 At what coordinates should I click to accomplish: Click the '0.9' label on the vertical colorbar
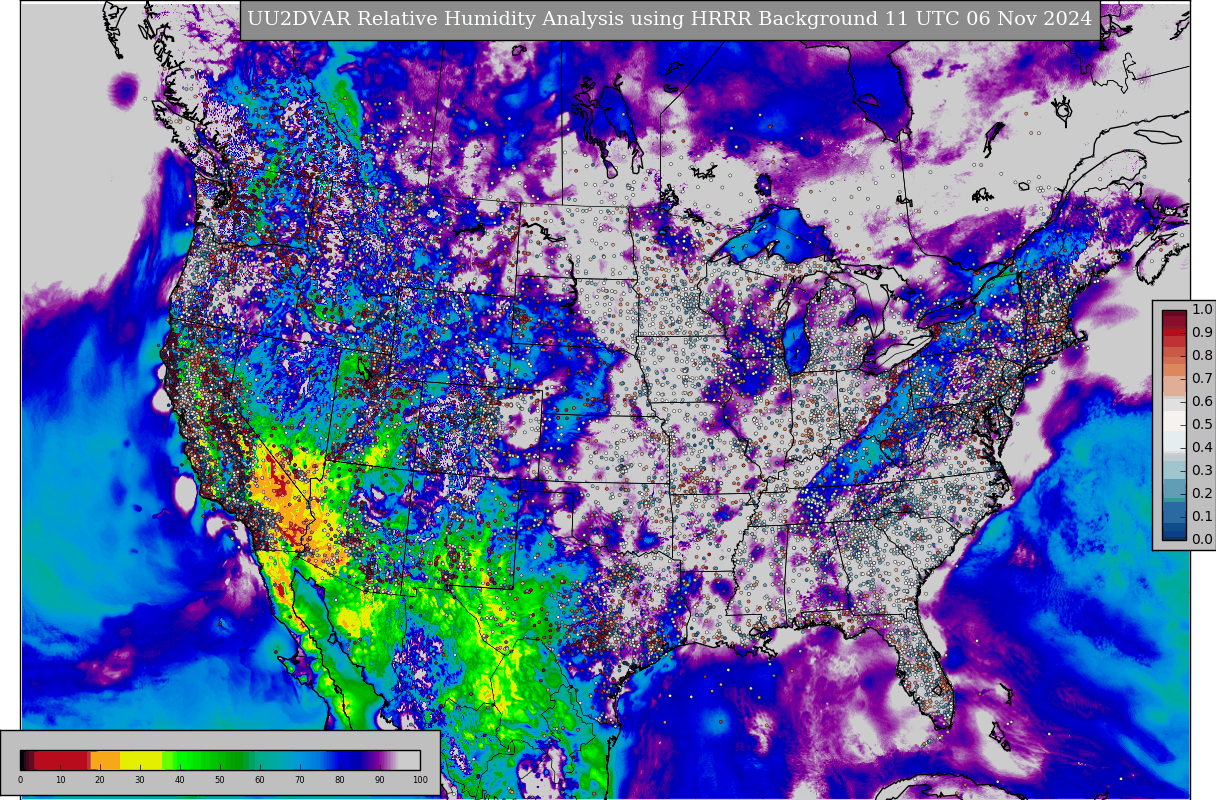pos(1202,333)
